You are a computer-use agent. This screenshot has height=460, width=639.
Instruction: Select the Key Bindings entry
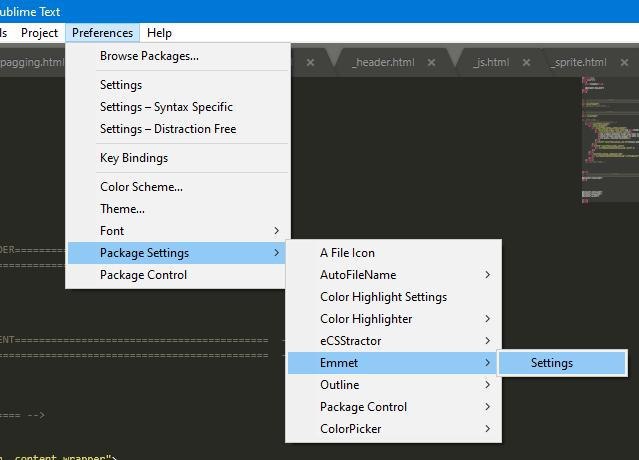point(178,158)
